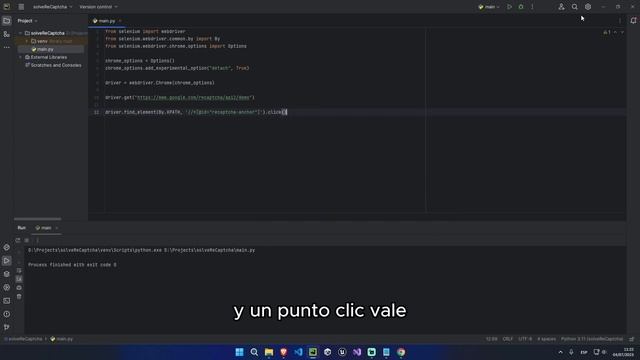The image size is (640, 360).
Task: Open Code With Me user icon
Action: coord(561,7)
